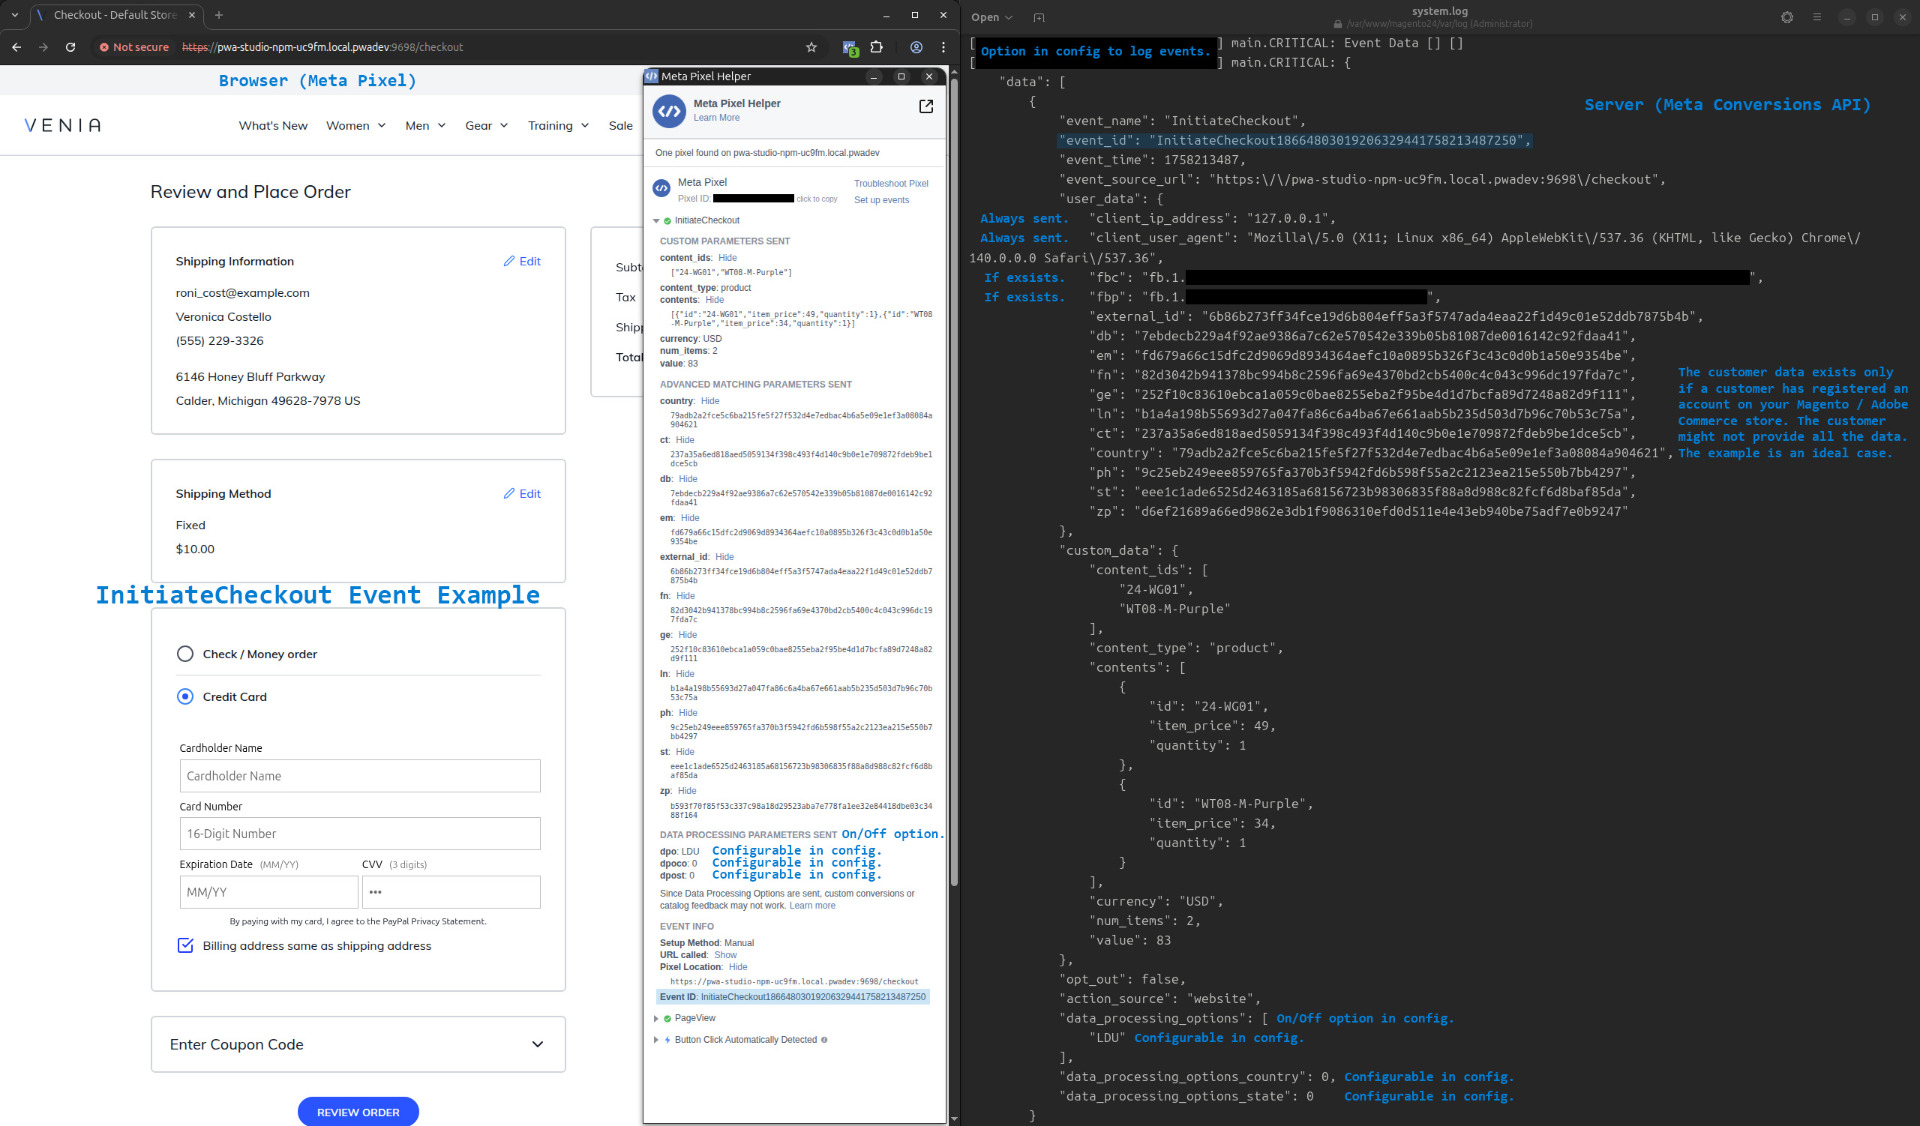
Task: Open the text editor settings gear icon
Action: point(1787,17)
